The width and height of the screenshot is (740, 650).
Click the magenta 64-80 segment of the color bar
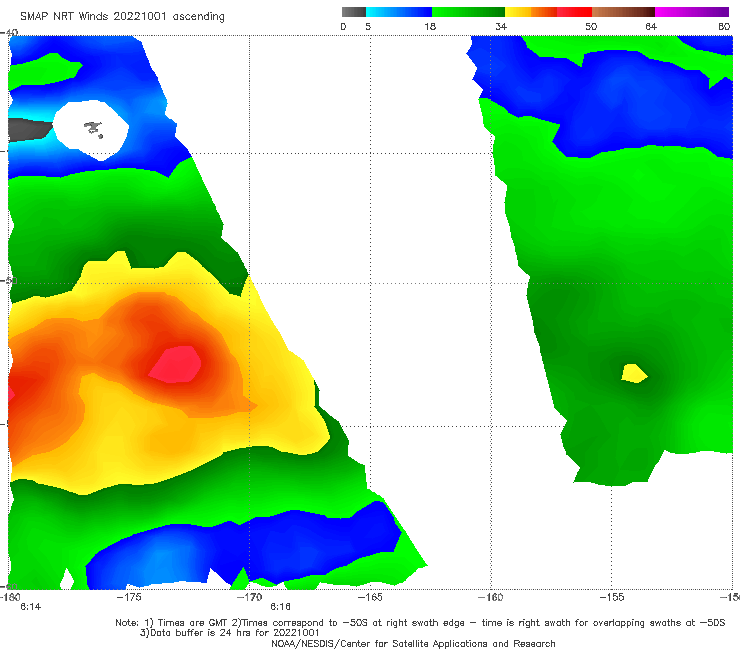coord(692,12)
